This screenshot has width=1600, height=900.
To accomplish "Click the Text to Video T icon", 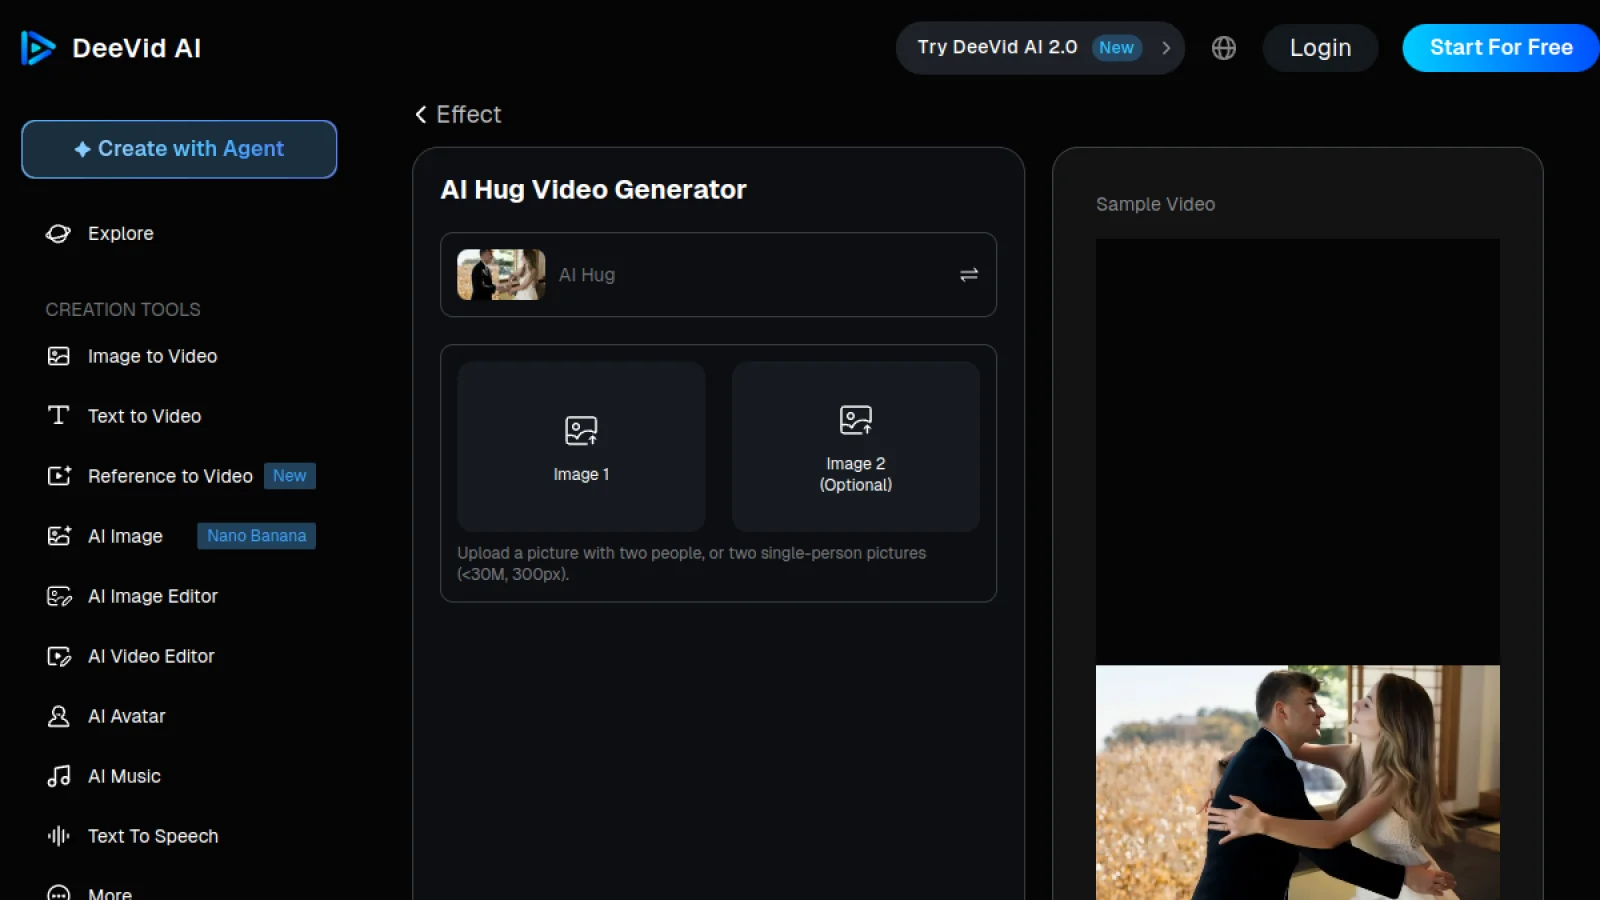I will pos(59,415).
